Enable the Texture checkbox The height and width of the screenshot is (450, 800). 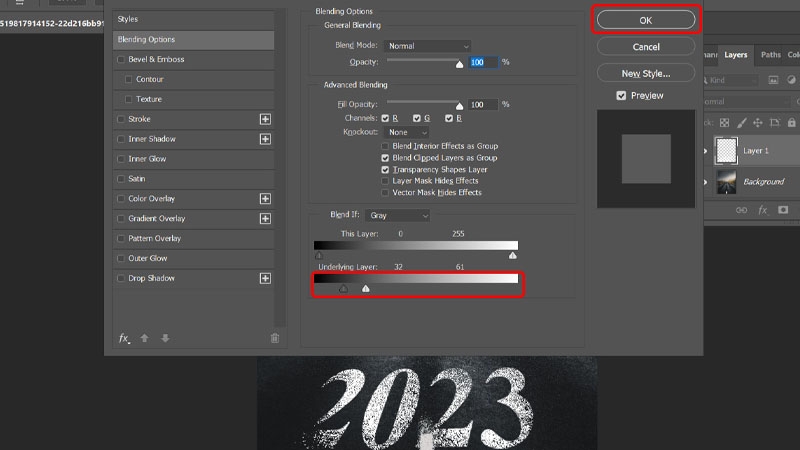pyautogui.click(x=129, y=99)
